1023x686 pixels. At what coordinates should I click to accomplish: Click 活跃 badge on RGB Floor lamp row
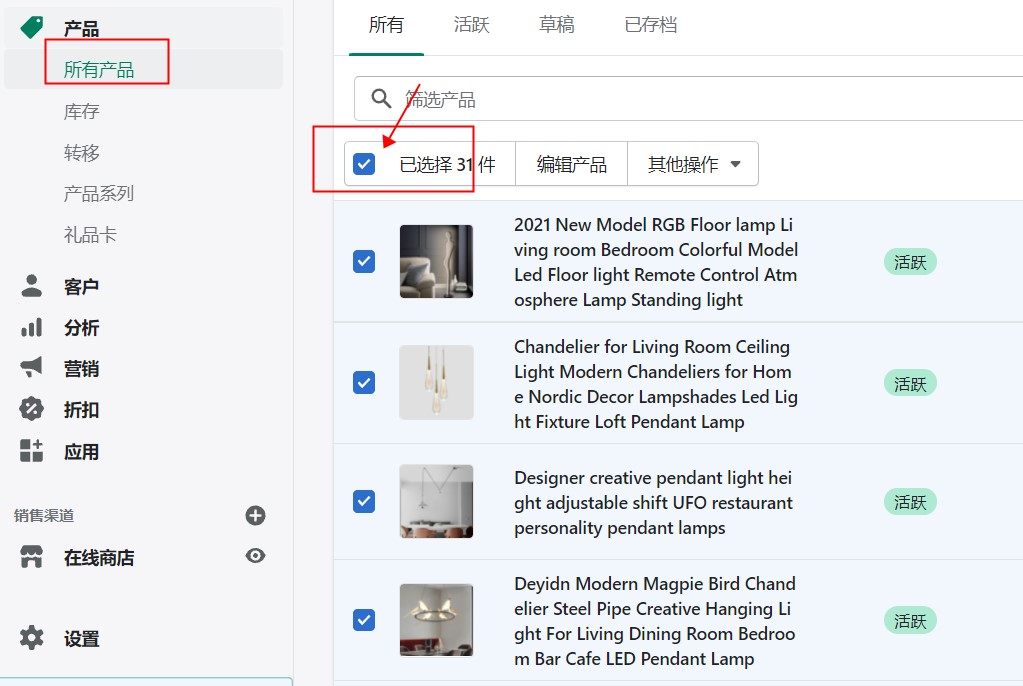(910, 262)
